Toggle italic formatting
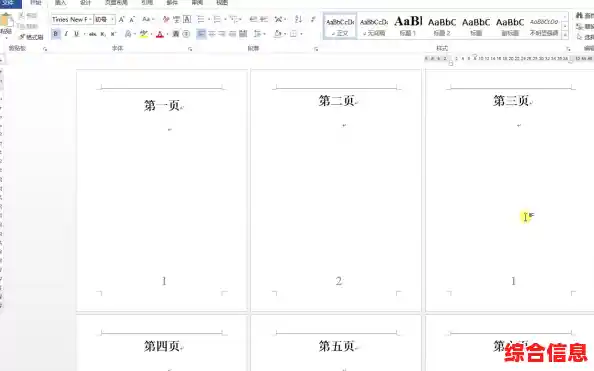The width and height of the screenshot is (594, 371). click(x=66, y=34)
